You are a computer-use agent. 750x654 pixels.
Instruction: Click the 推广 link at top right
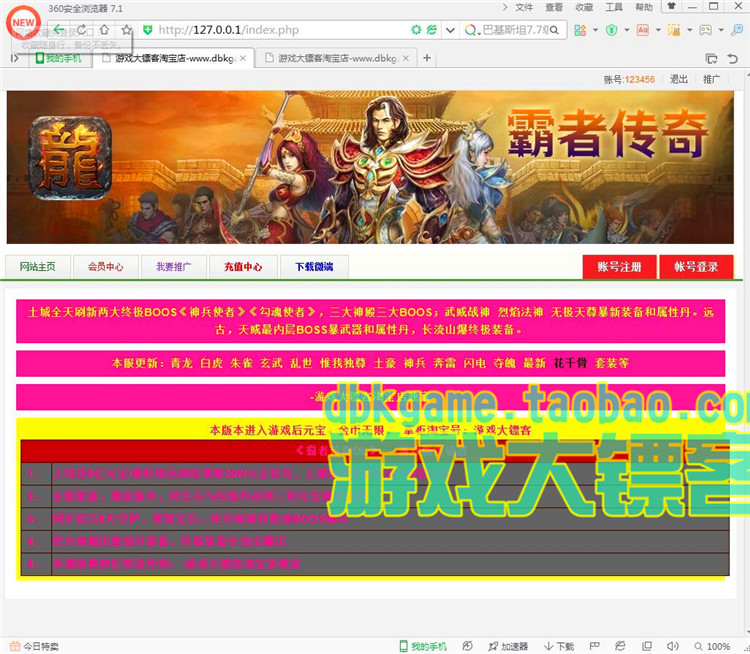tap(711, 79)
